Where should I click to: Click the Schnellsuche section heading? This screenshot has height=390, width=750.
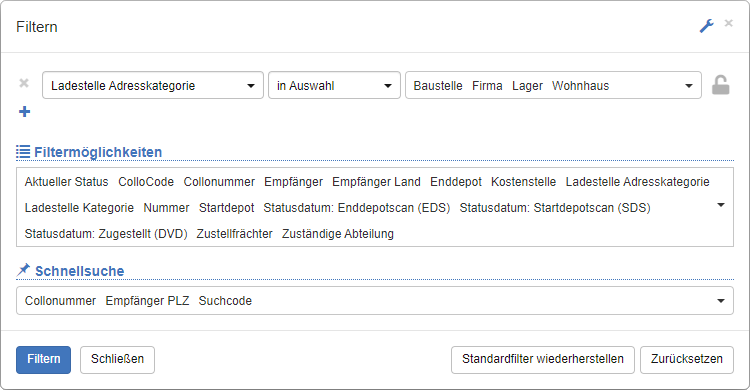coord(79,271)
